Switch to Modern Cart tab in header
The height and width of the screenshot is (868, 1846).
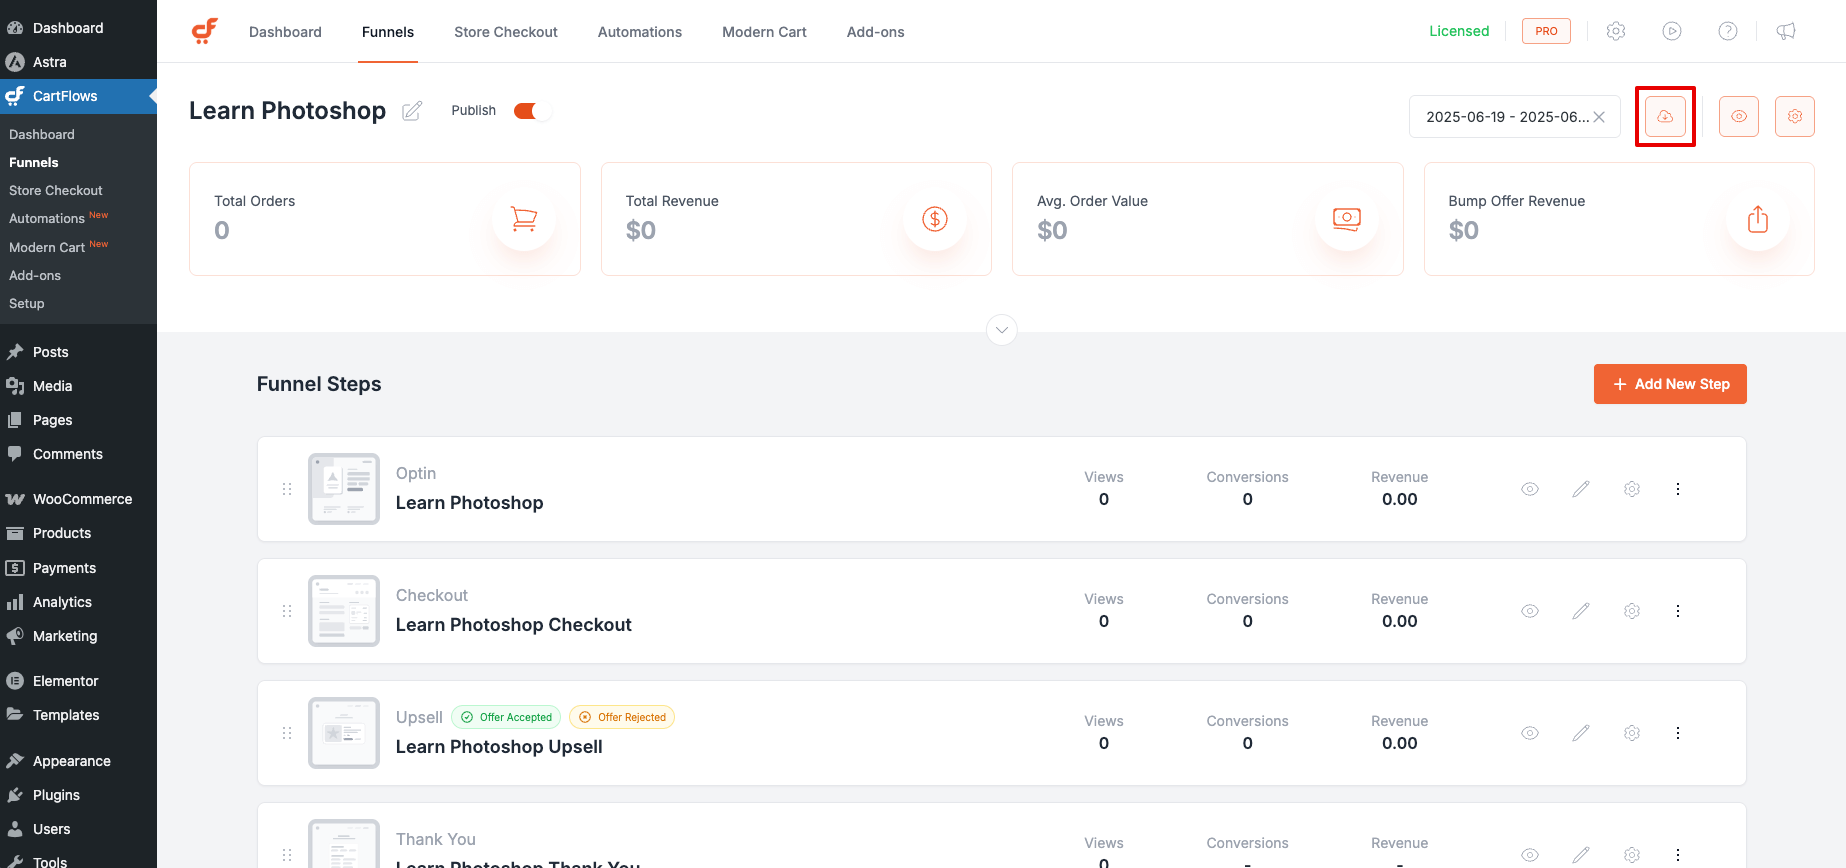tap(764, 32)
